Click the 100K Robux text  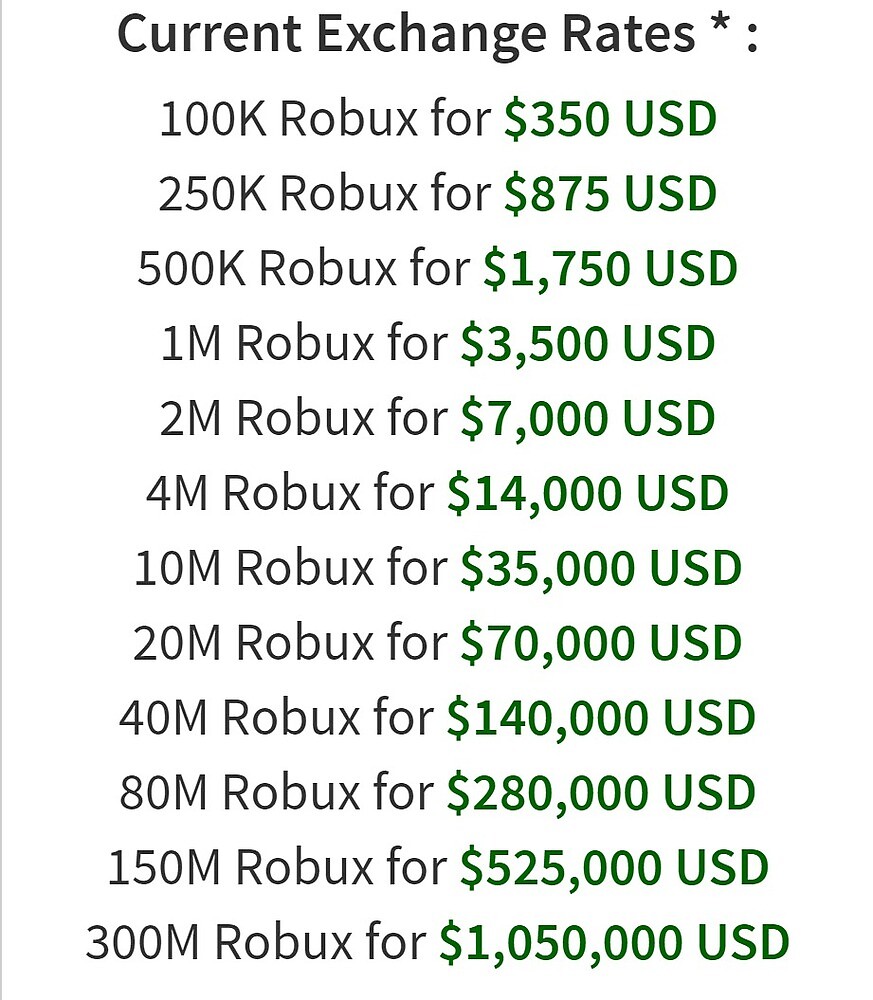point(288,120)
